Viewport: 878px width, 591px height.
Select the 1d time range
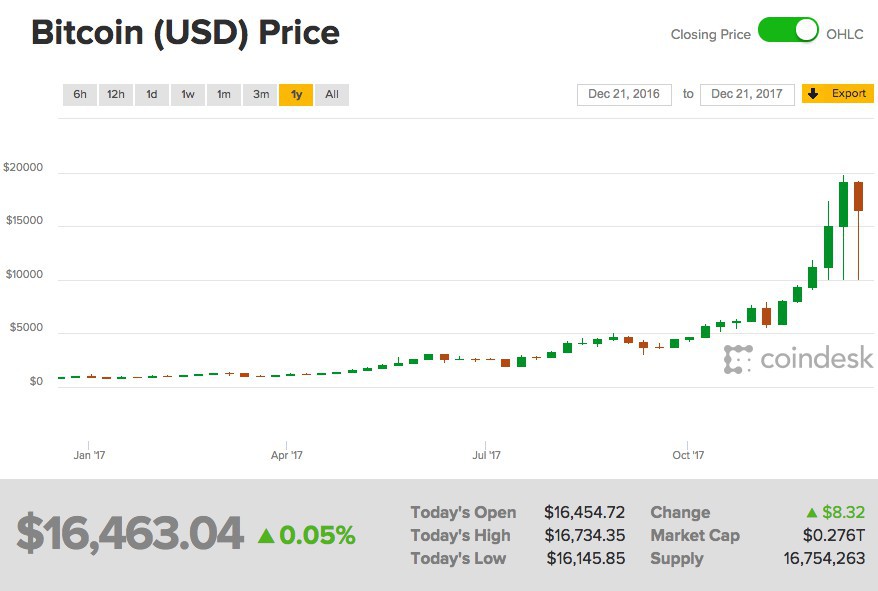151,94
